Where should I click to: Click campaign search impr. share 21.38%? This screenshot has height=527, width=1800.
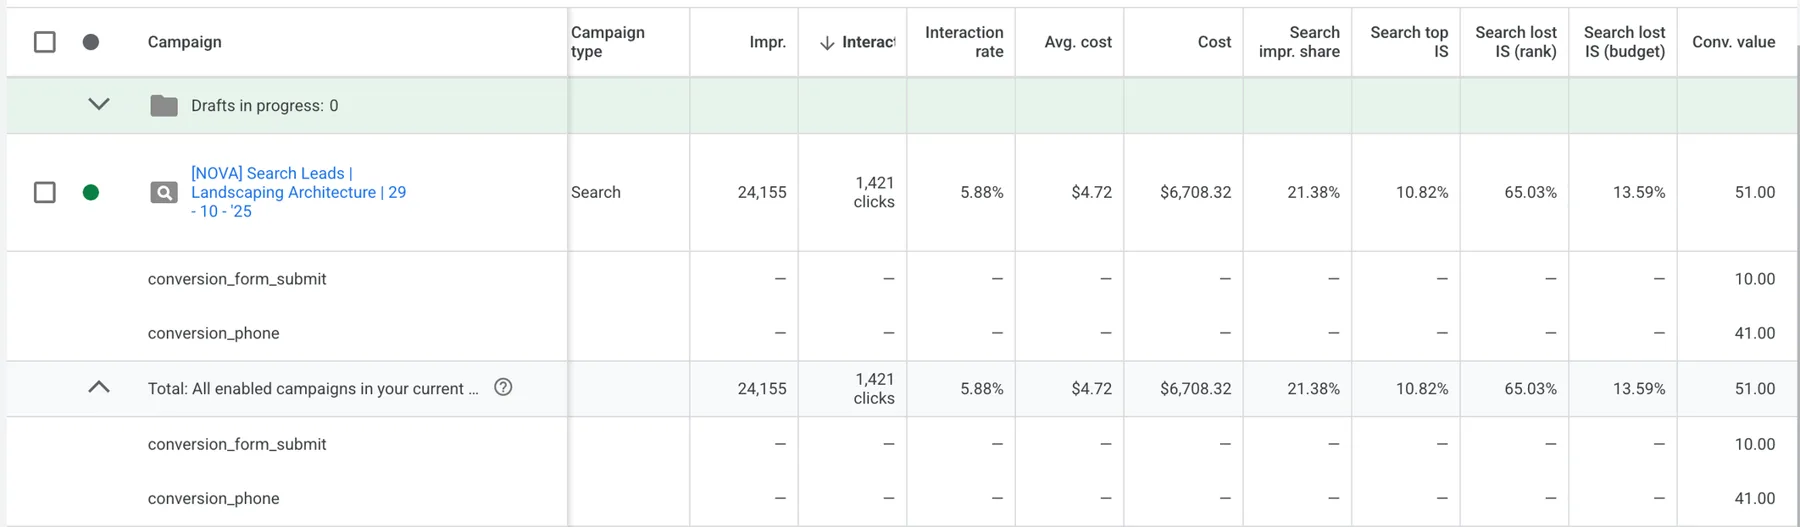(1314, 192)
